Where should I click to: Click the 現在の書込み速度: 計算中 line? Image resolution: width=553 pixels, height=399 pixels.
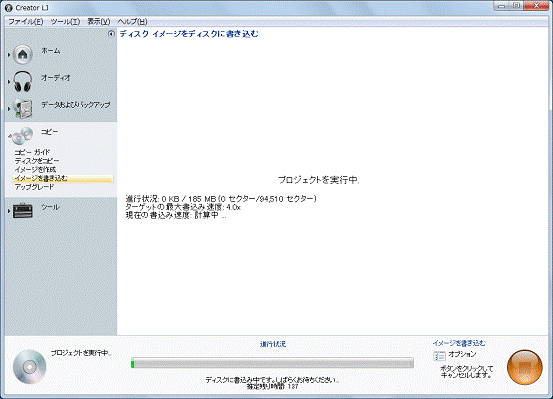[x=176, y=215]
